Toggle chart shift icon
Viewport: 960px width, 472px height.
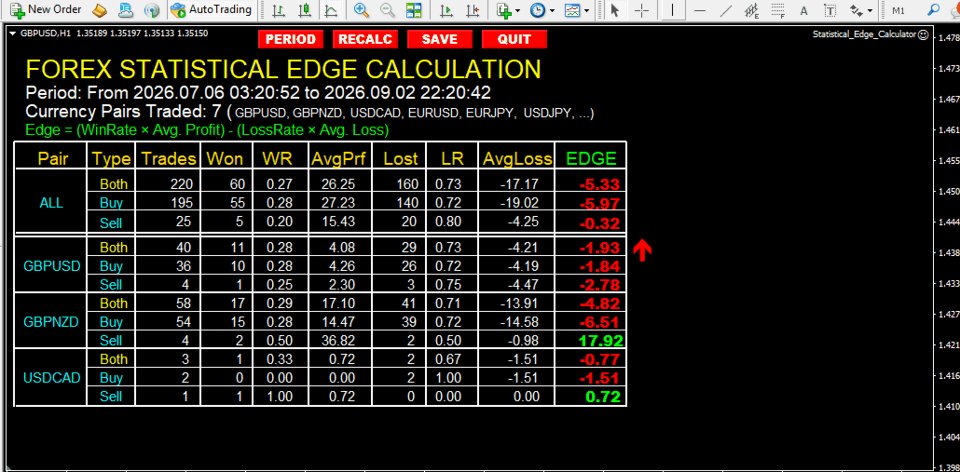[472, 10]
